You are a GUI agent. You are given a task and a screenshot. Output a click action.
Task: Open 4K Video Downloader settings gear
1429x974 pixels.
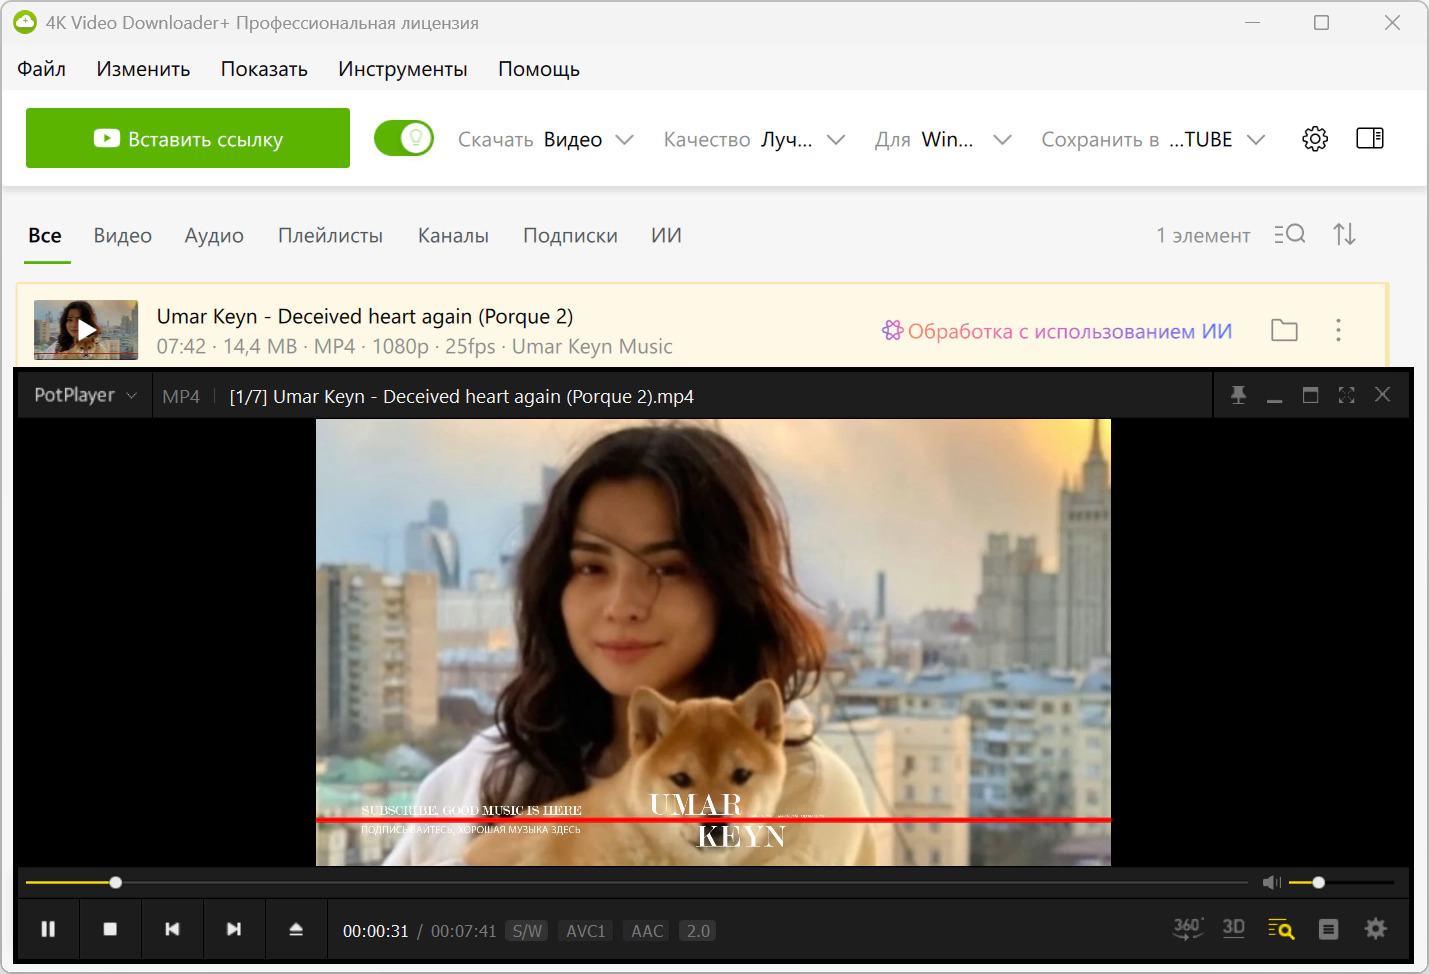pos(1315,139)
